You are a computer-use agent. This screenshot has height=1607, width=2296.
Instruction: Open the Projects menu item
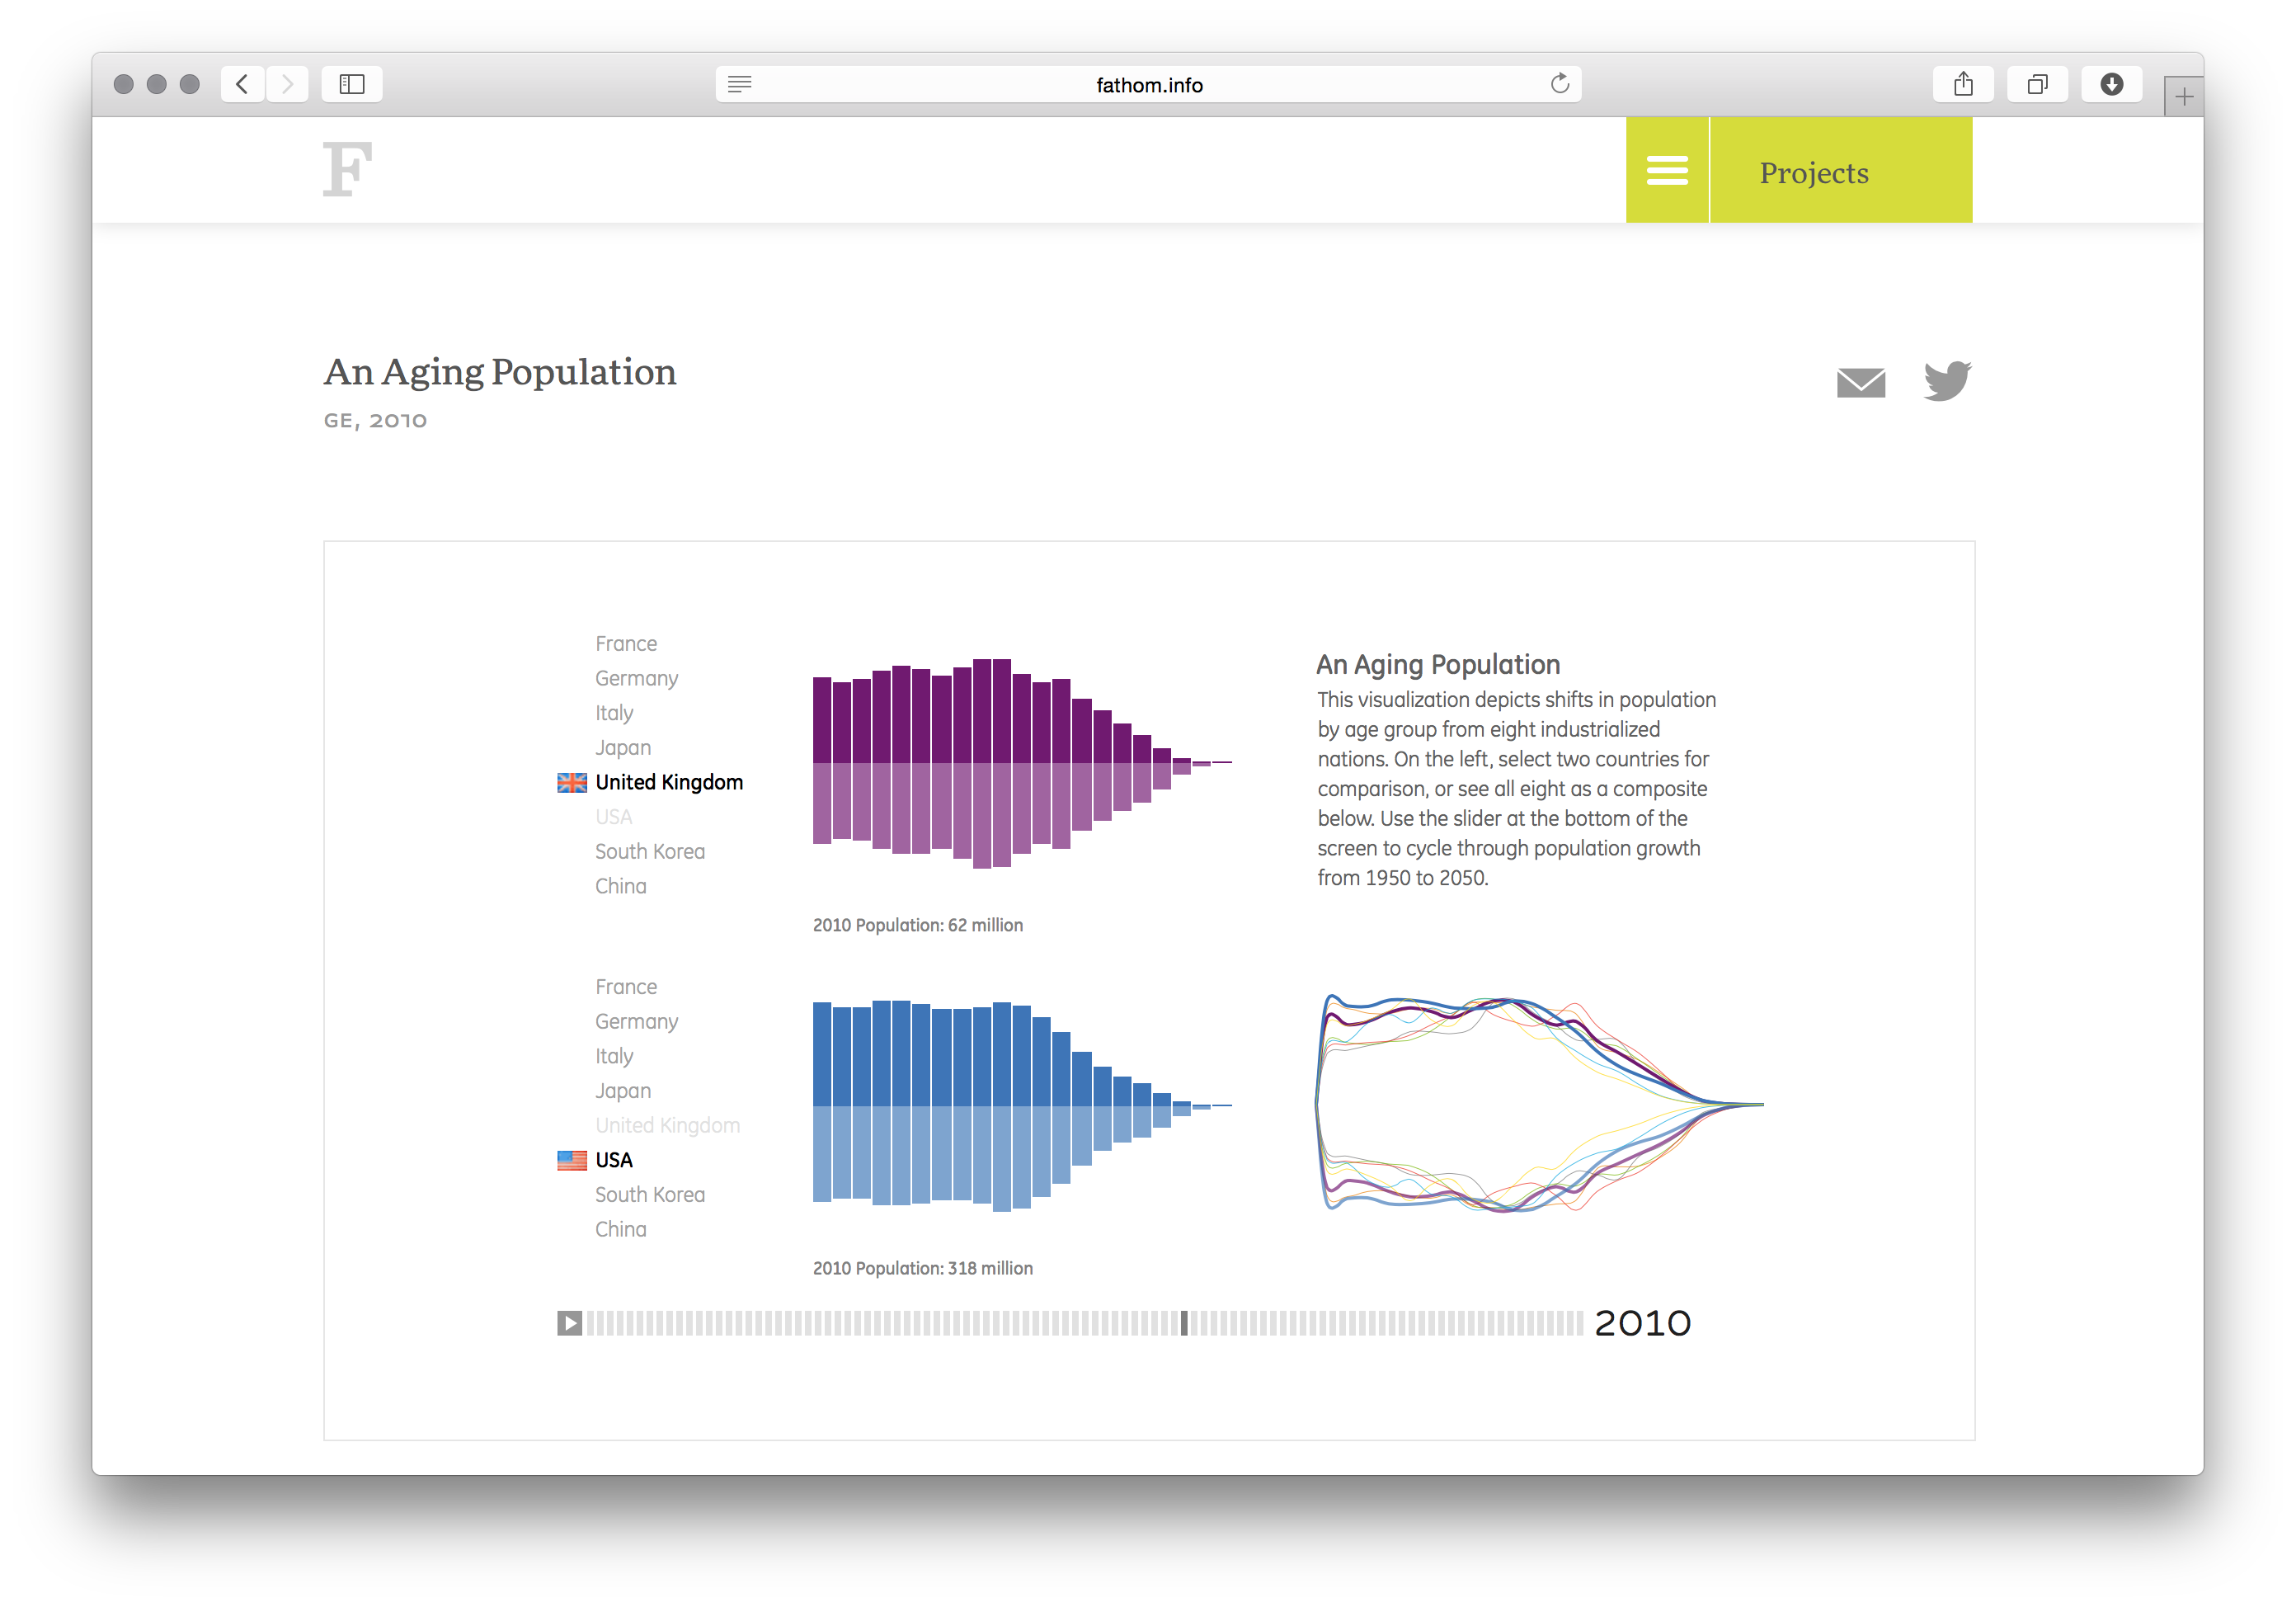pos(1813,172)
